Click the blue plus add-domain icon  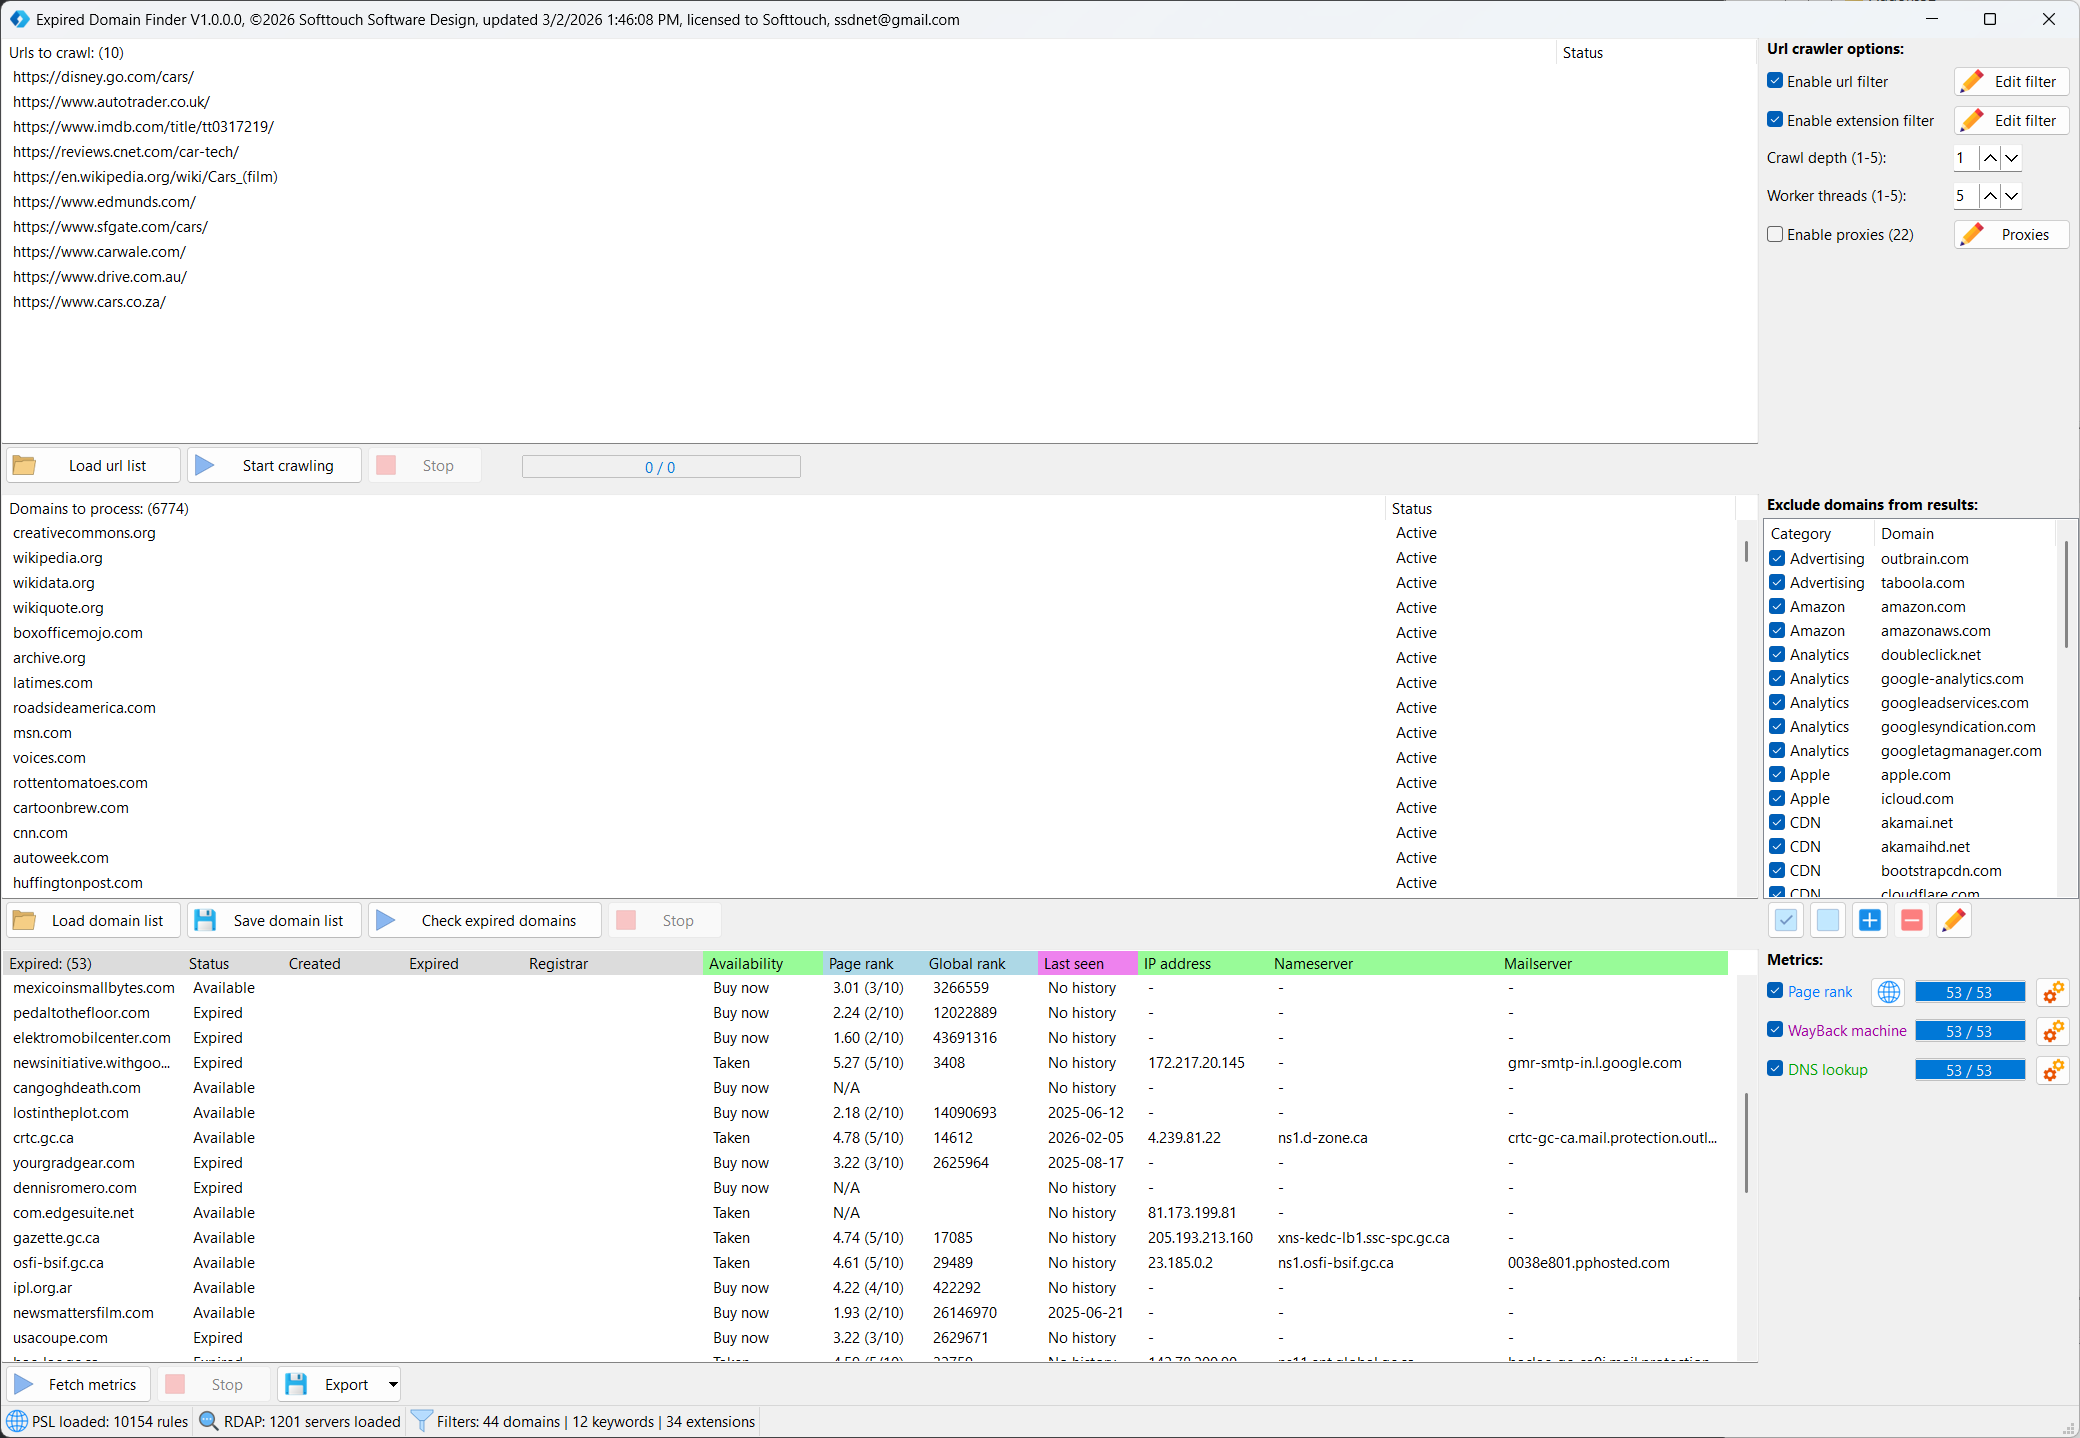1870,920
